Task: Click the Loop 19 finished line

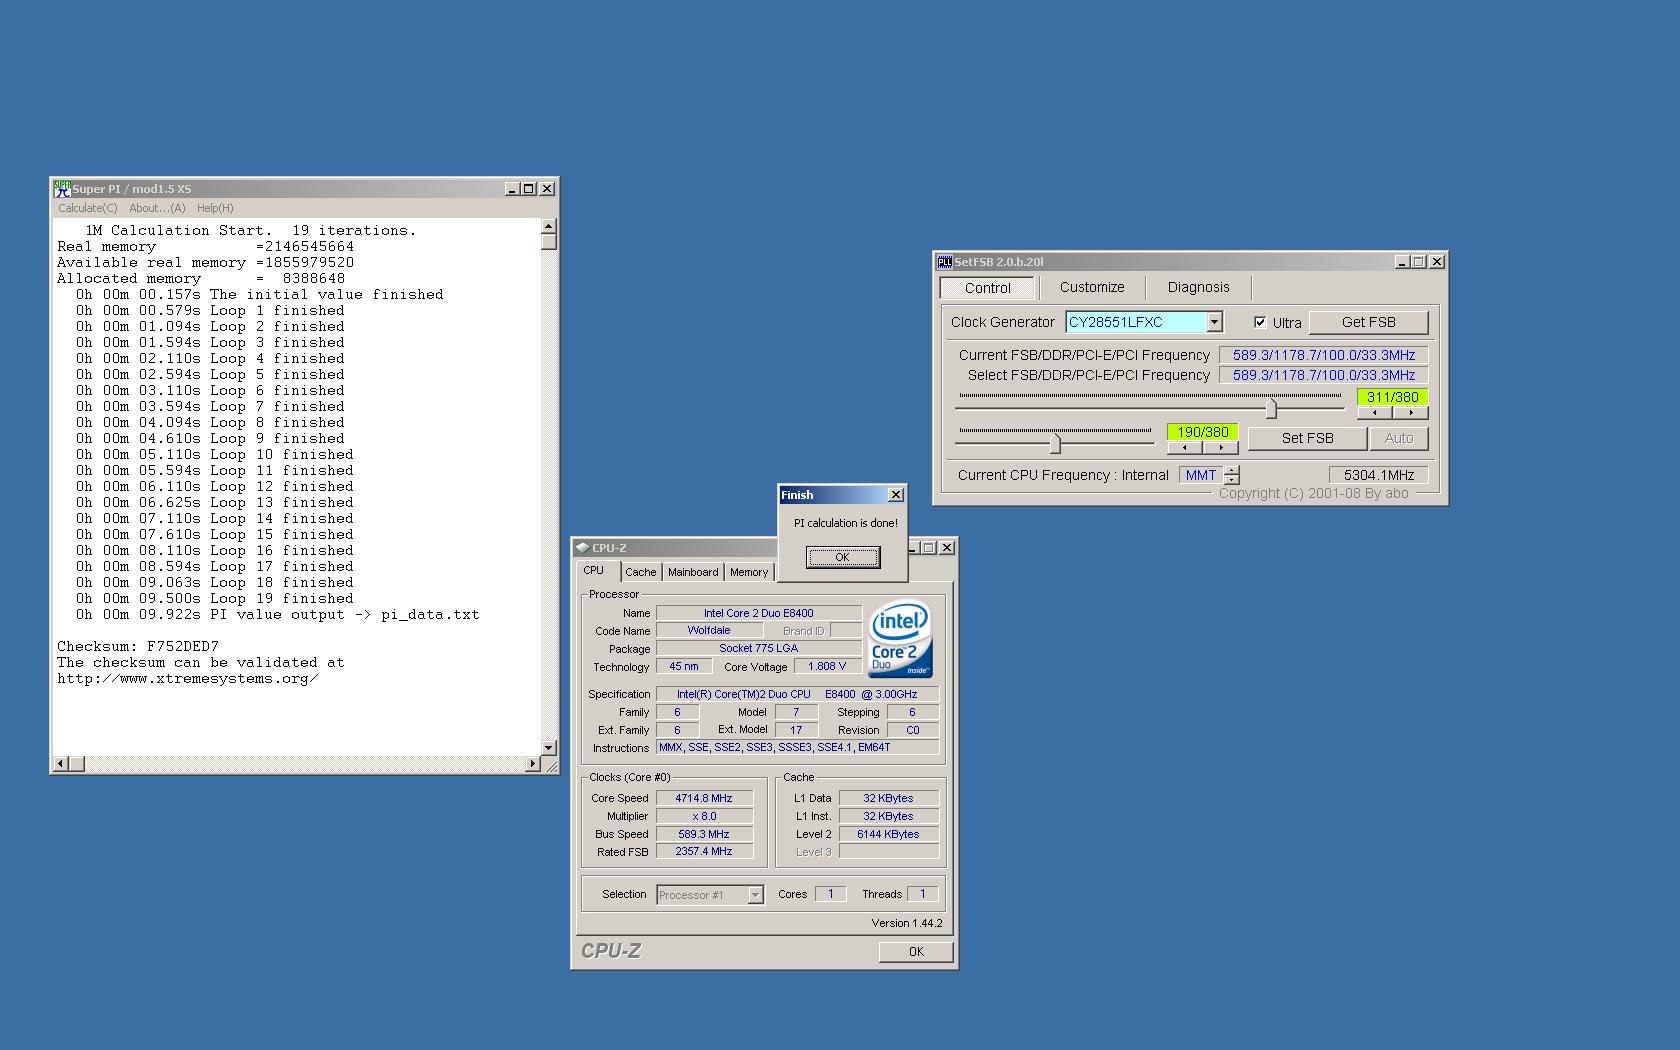Action: (214, 598)
